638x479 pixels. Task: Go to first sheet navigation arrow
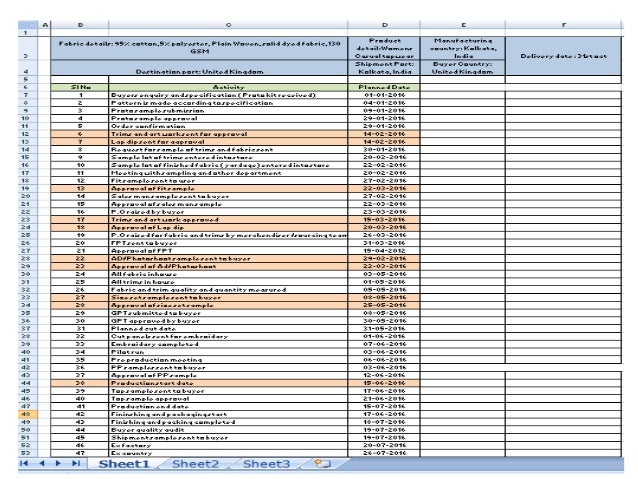(x=24, y=463)
